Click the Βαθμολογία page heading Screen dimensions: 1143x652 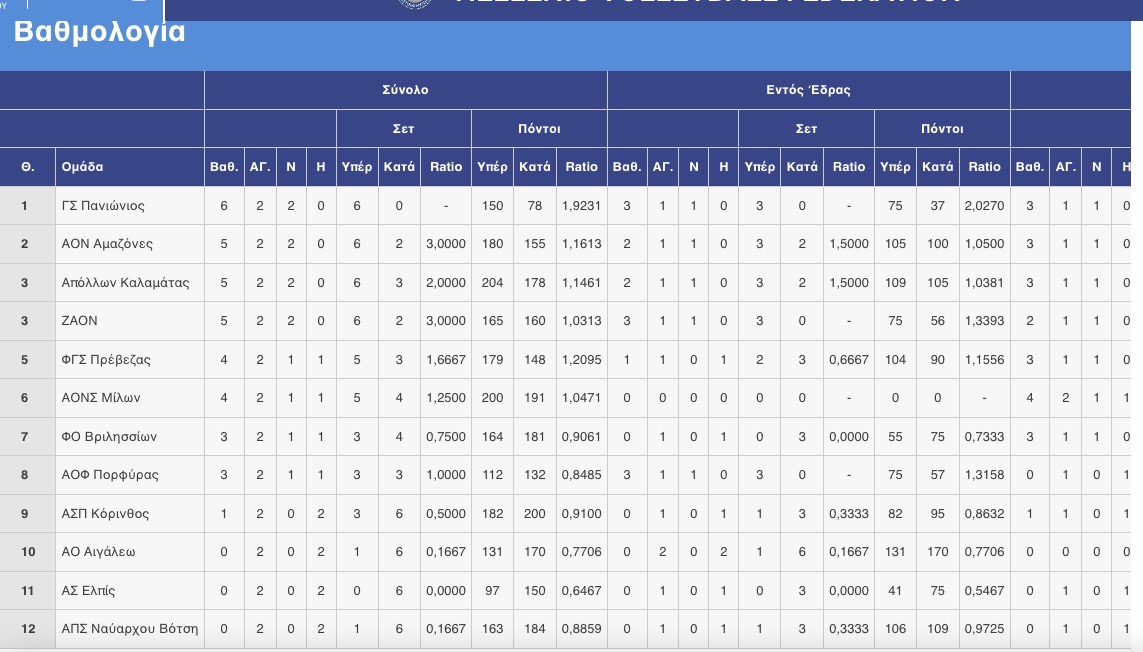click(99, 32)
